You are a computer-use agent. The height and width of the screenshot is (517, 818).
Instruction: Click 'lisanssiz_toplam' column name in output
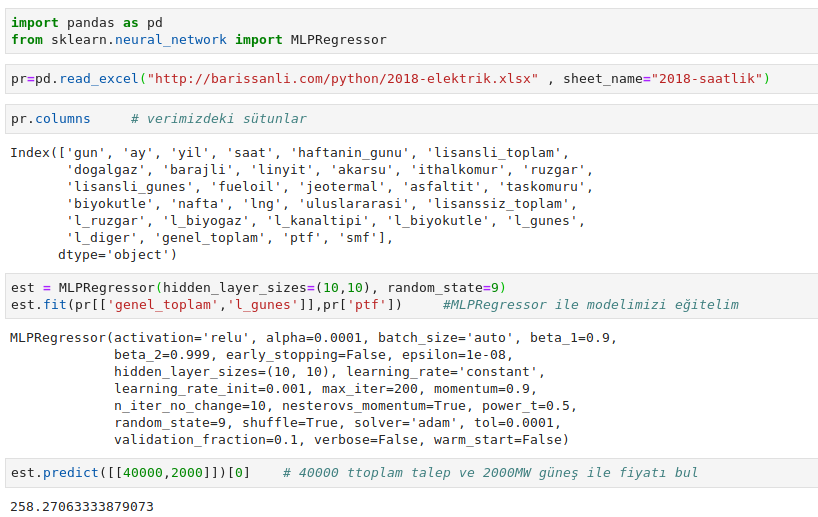[499, 204]
